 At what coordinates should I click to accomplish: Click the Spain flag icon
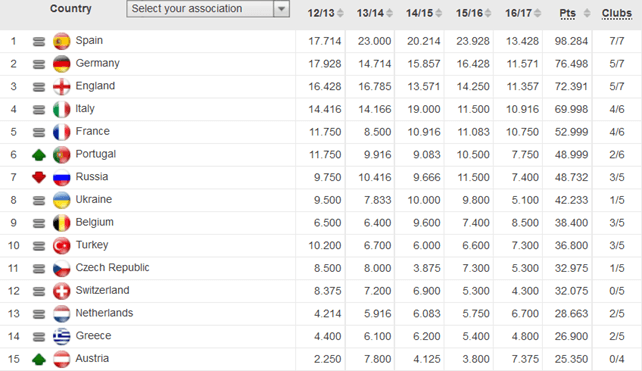61,41
